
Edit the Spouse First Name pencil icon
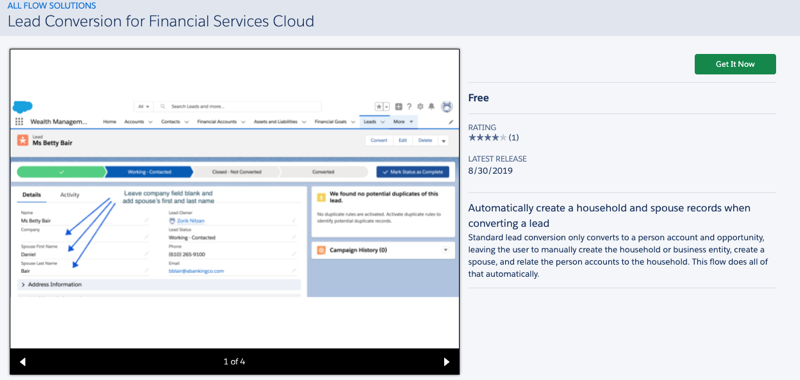click(146, 254)
